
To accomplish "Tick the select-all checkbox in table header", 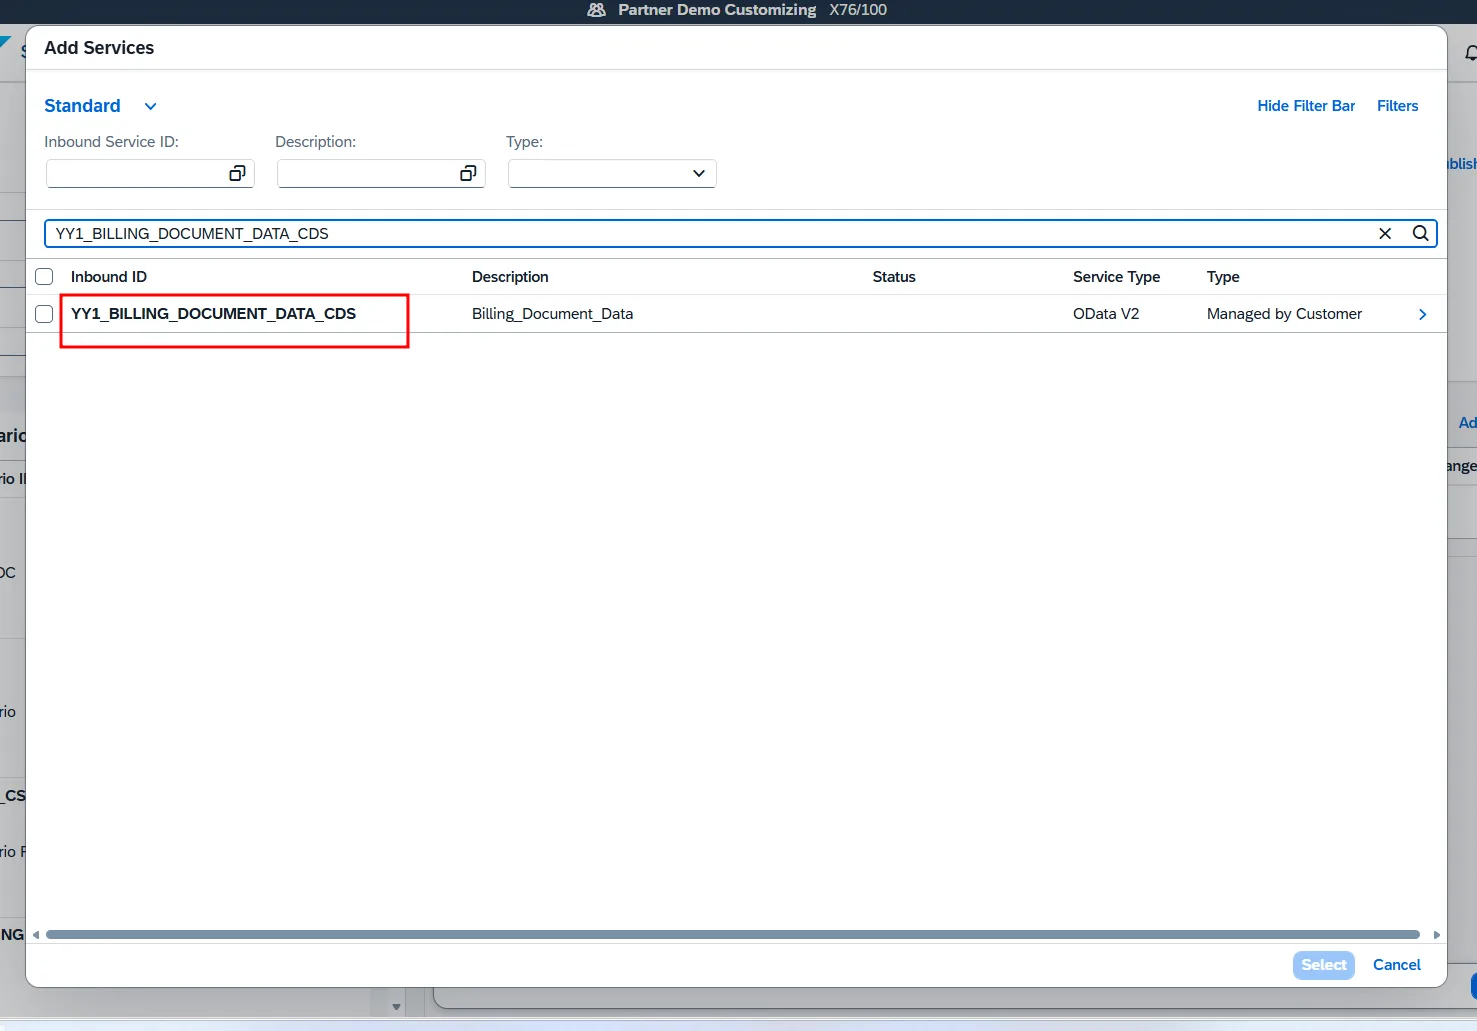I will (x=44, y=276).
